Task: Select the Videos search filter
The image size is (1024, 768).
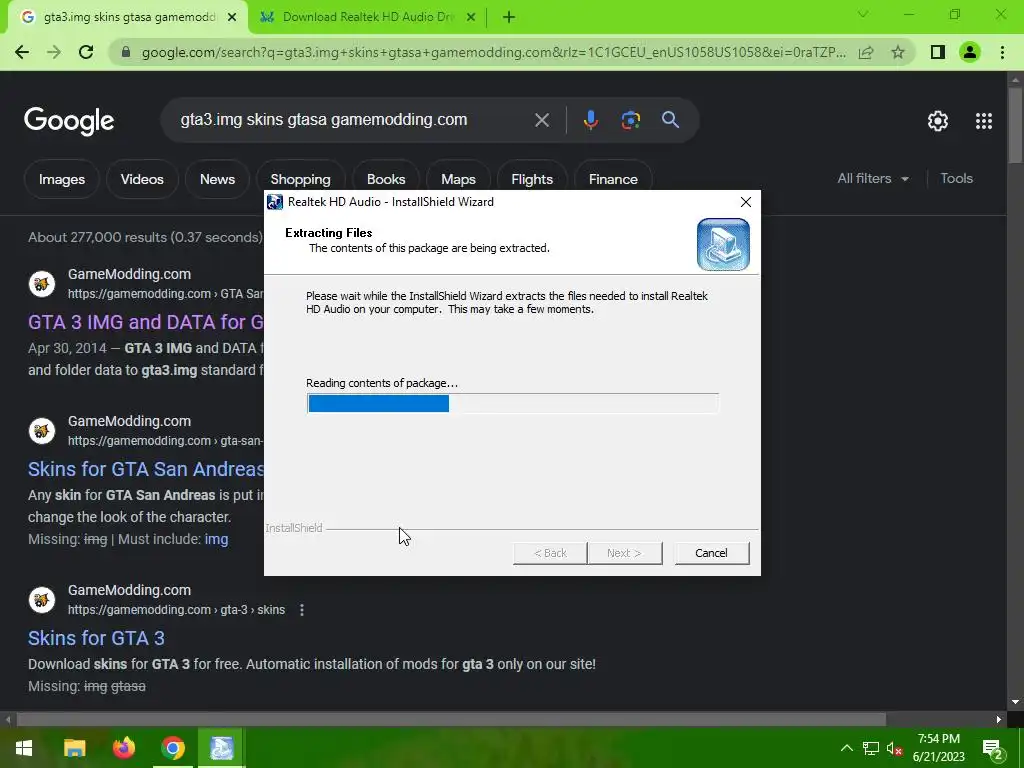Action: [x=142, y=179]
